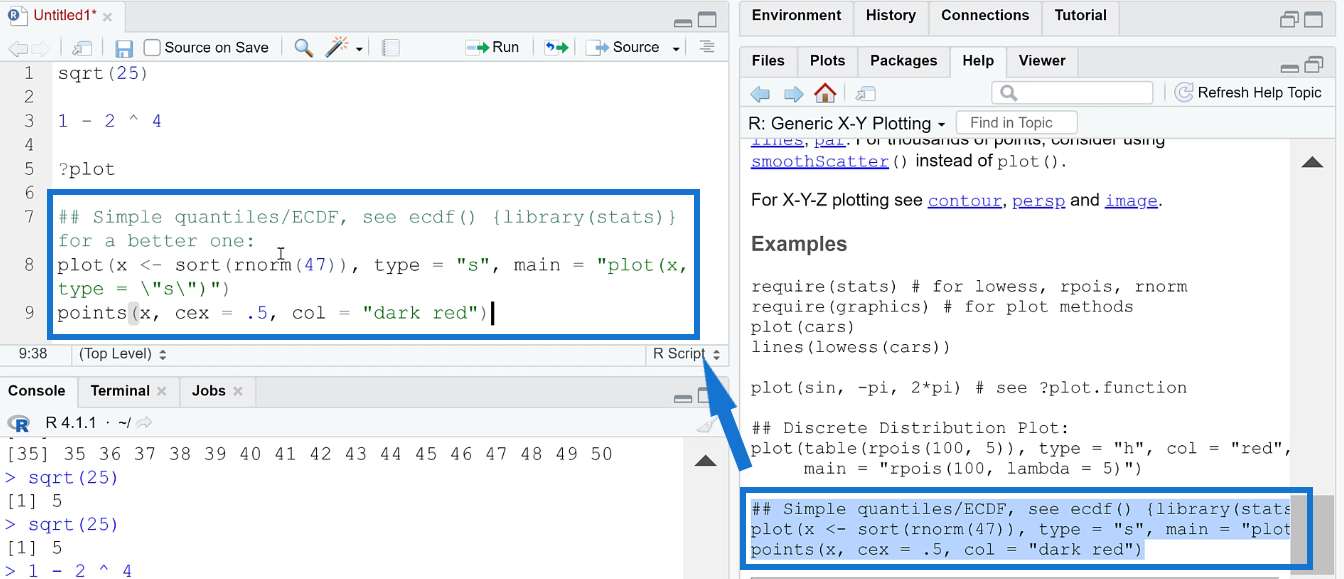The height and width of the screenshot is (579, 1344).
Task: Switch to the Files tab
Action: (x=768, y=61)
